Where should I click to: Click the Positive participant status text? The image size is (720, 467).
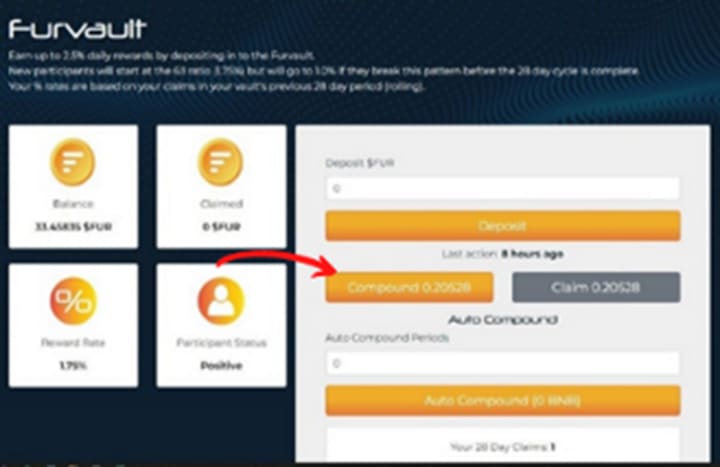(x=221, y=366)
